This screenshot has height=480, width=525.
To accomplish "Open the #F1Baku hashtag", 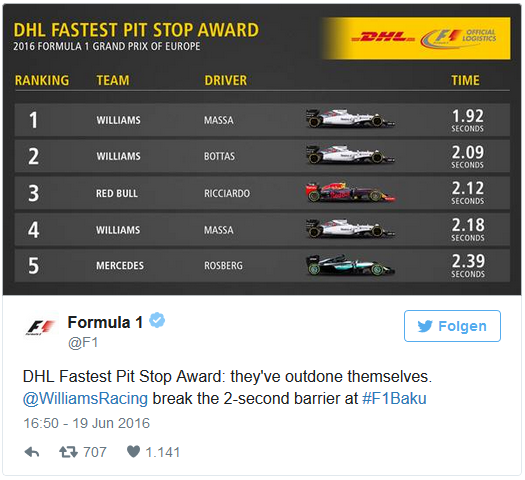I will 394,398.
